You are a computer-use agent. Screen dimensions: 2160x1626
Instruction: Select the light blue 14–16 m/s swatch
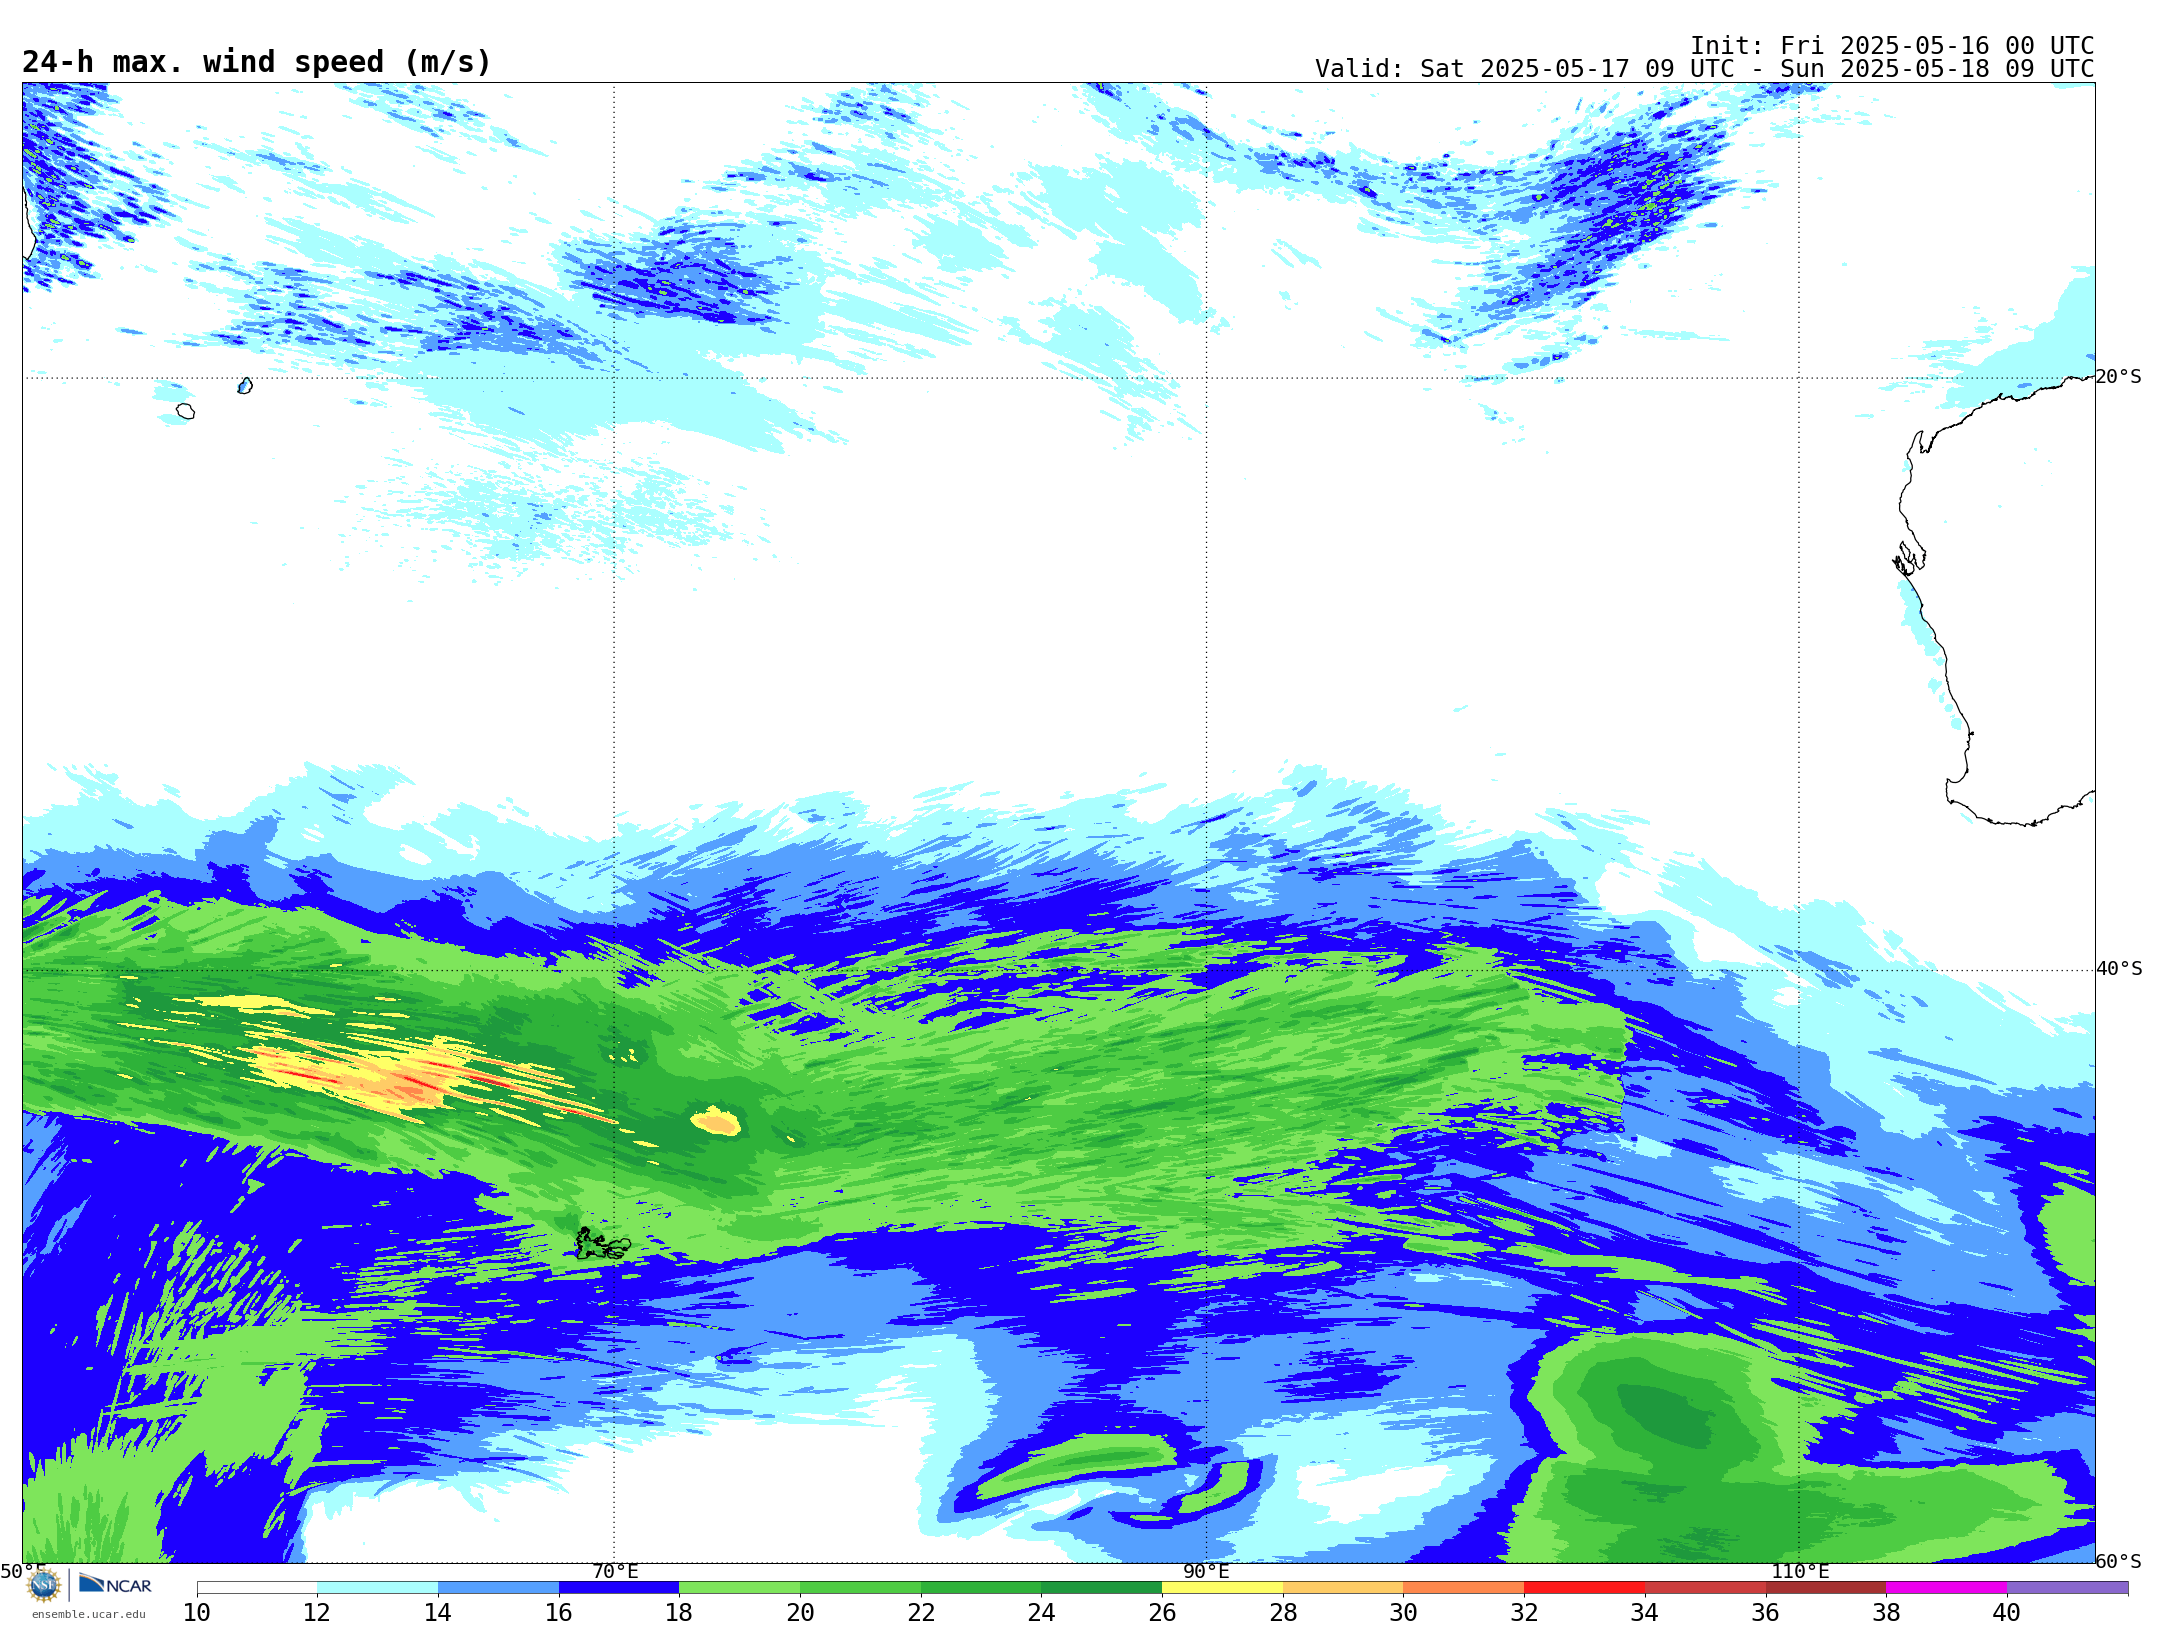tap(498, 1587)
